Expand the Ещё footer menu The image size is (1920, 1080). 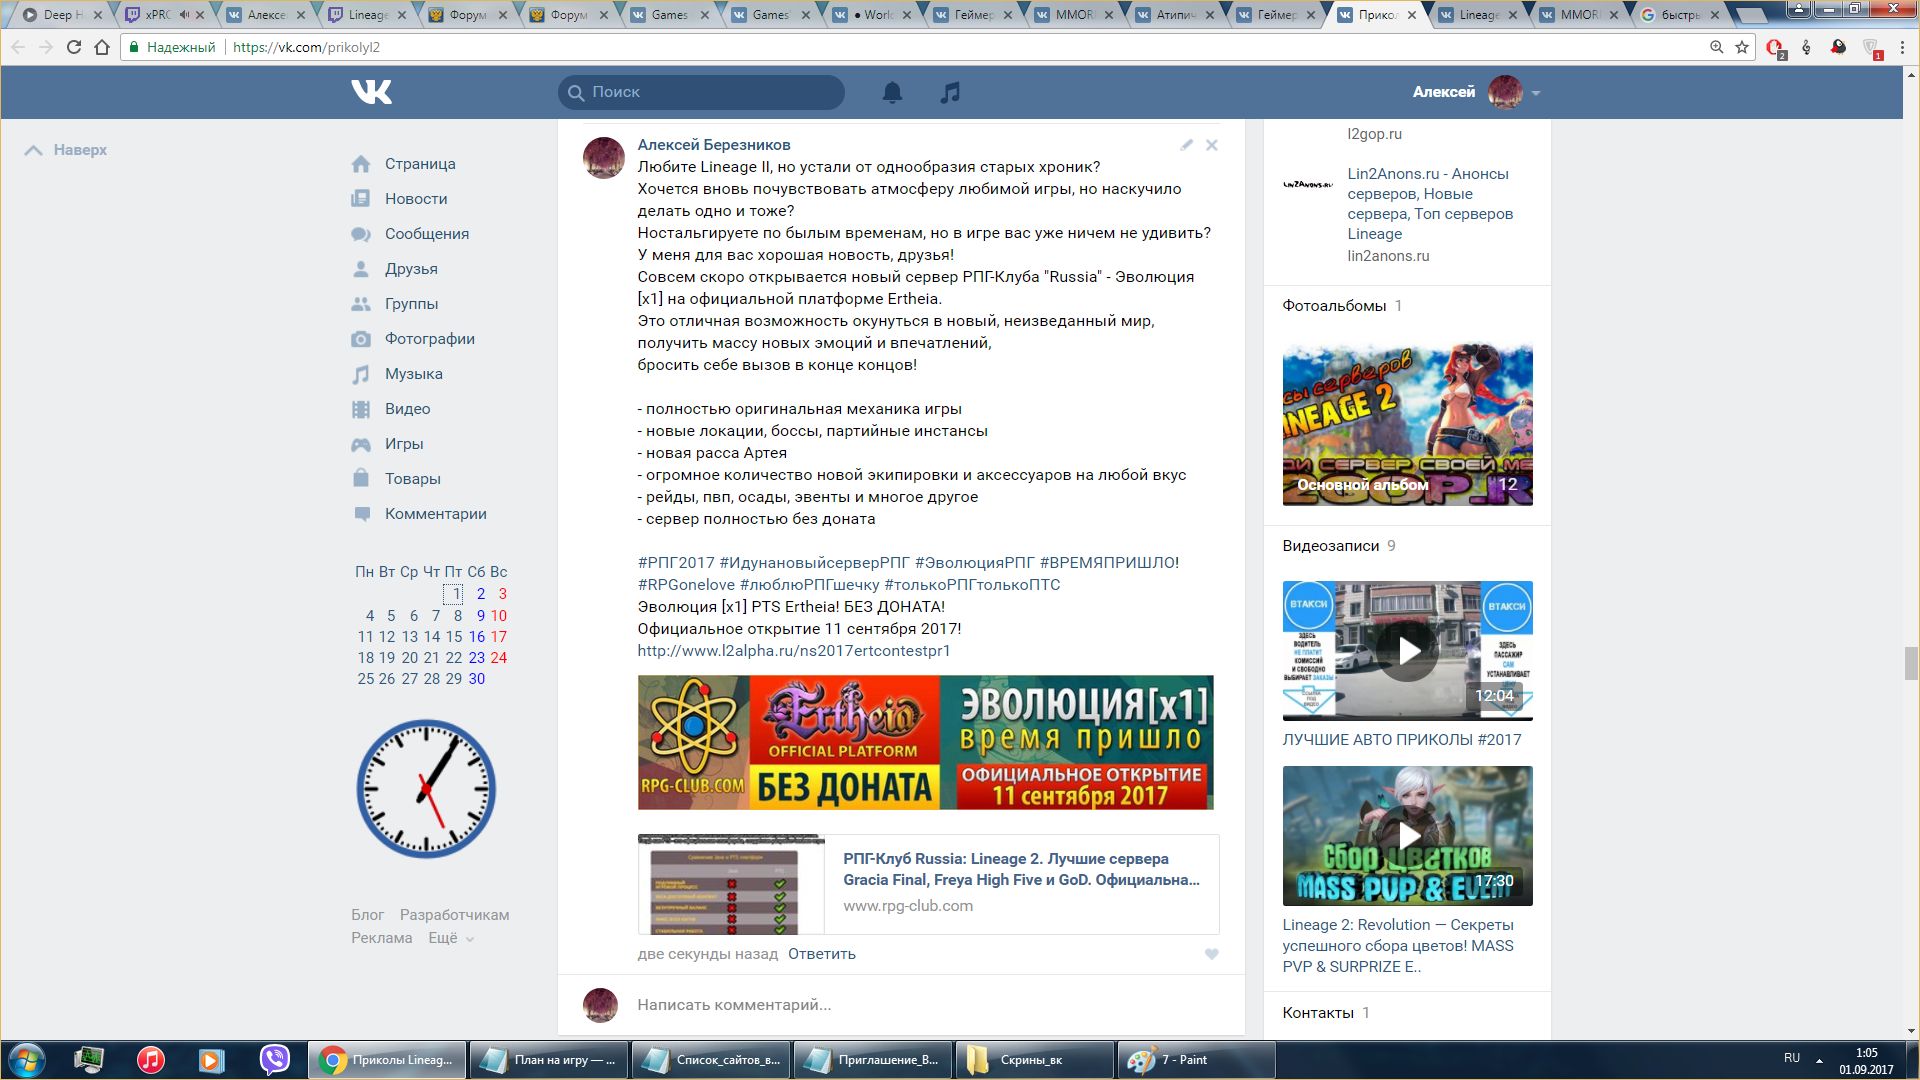451,938
